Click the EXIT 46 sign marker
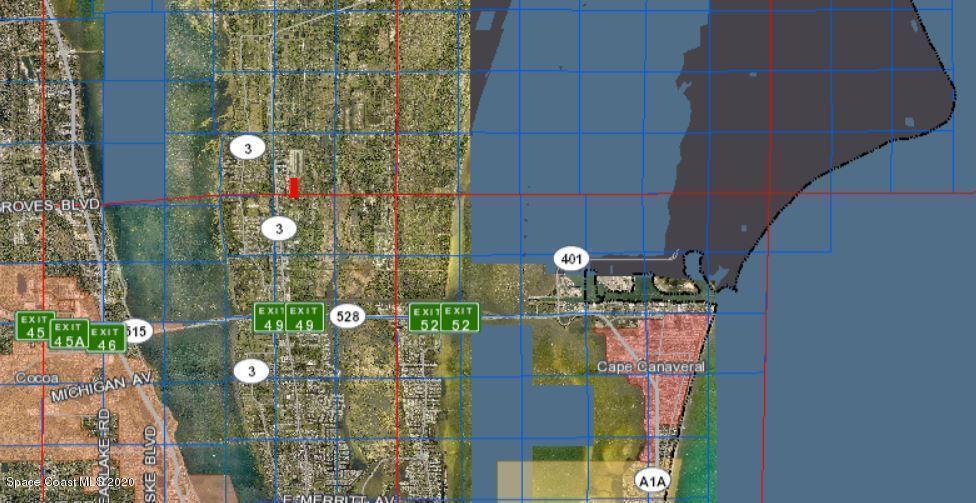Image resolution: width=976 pixels, height=503 pixels. tap(105, 338)
